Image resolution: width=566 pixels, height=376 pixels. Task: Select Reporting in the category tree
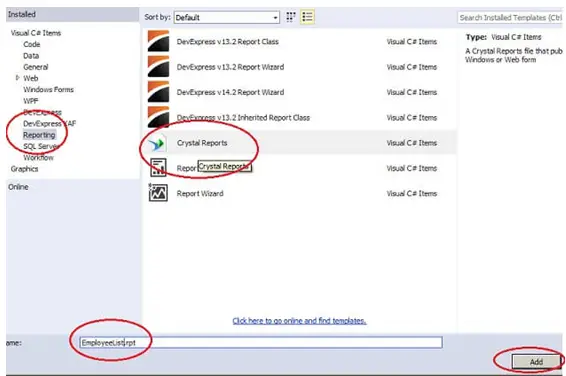(x=39, y=135)
